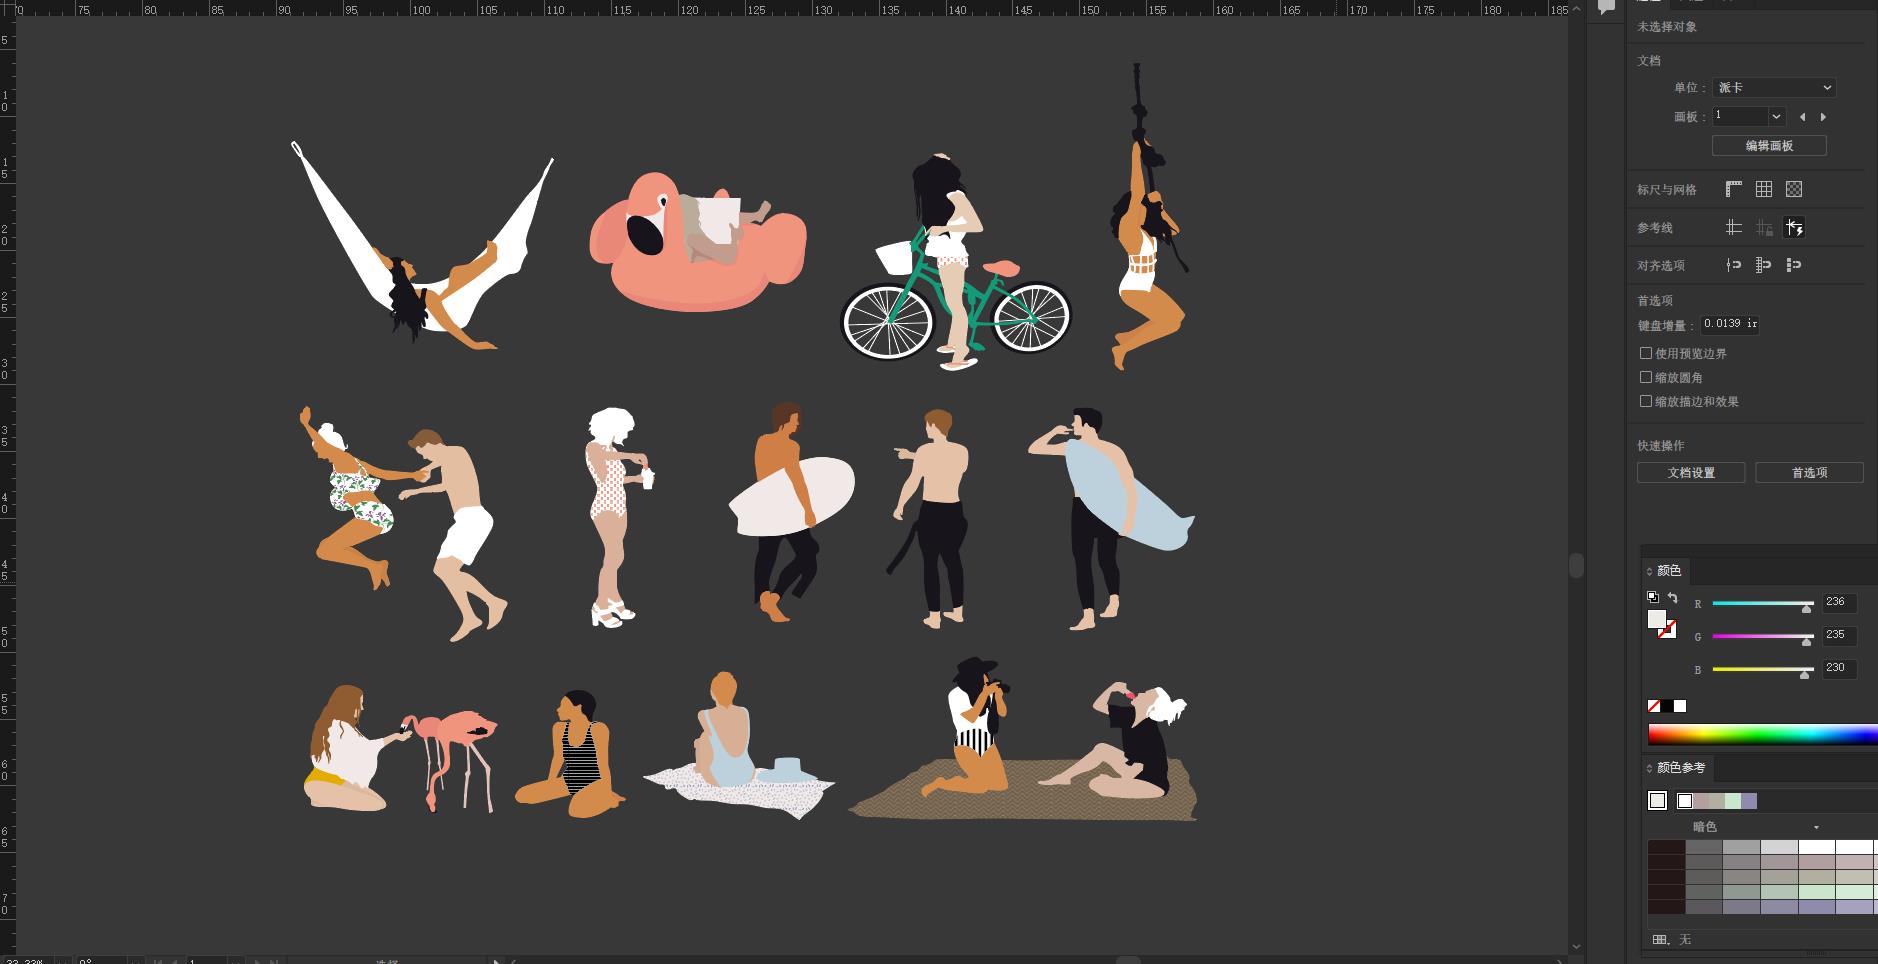1878x964 pixels.
Task: Click the show guides icon
Action: click(x=1734, y=228)
